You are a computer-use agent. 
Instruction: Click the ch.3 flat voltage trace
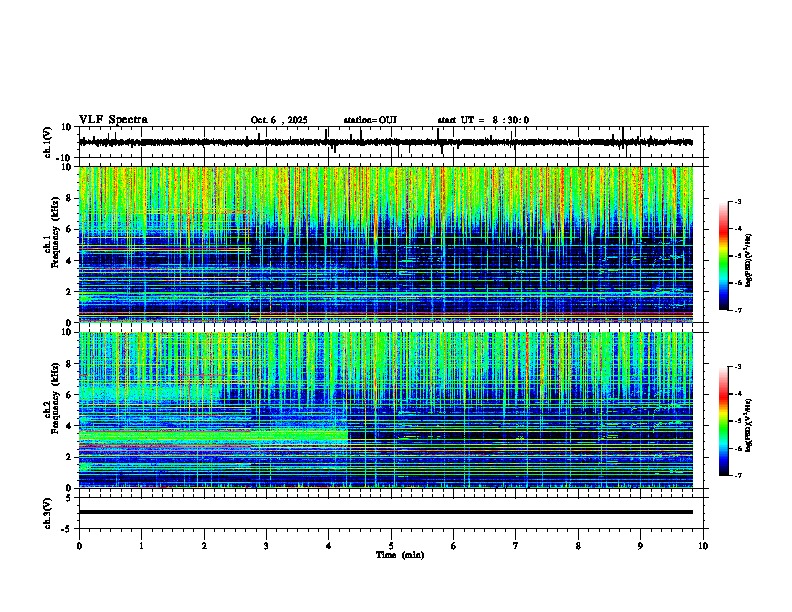click(x=386, y=512)
